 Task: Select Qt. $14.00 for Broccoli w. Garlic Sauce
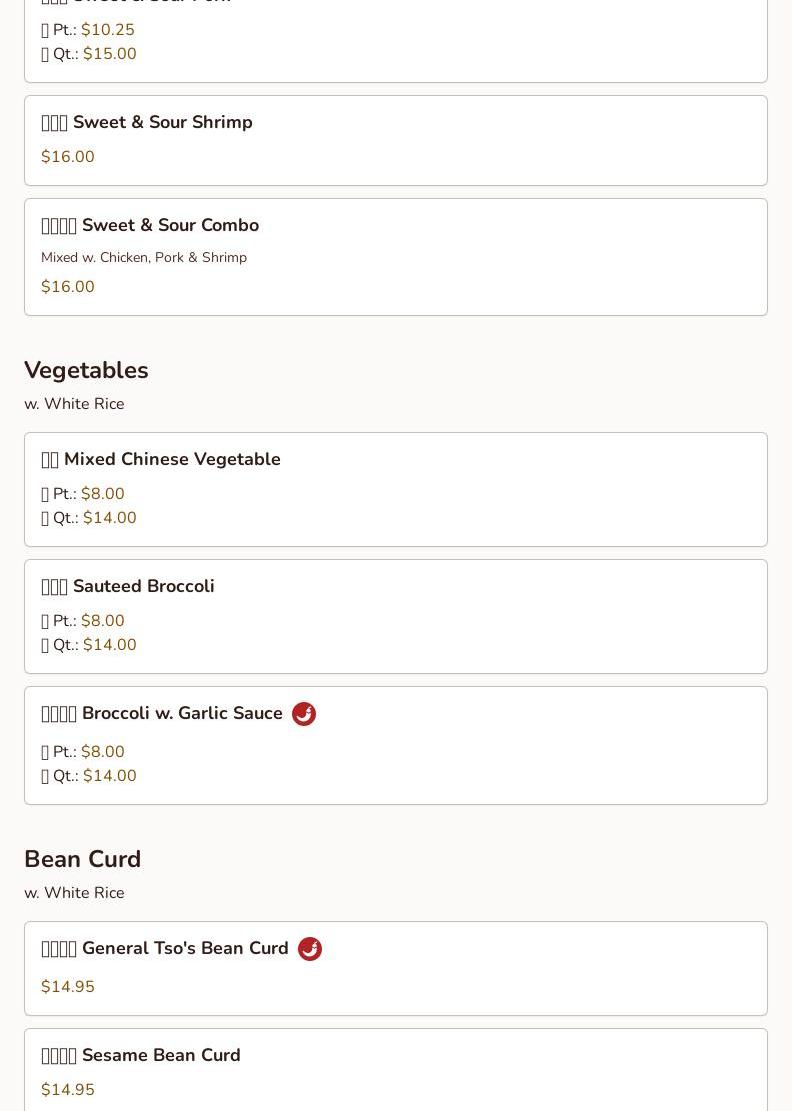pos(89,776)
